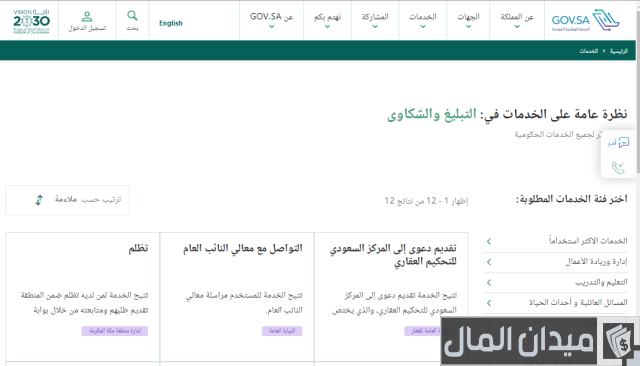Click the إمارة منطقة مكة المكرمة tag
This screenshot has width=640, height=366.
click(x=115, y=331)
